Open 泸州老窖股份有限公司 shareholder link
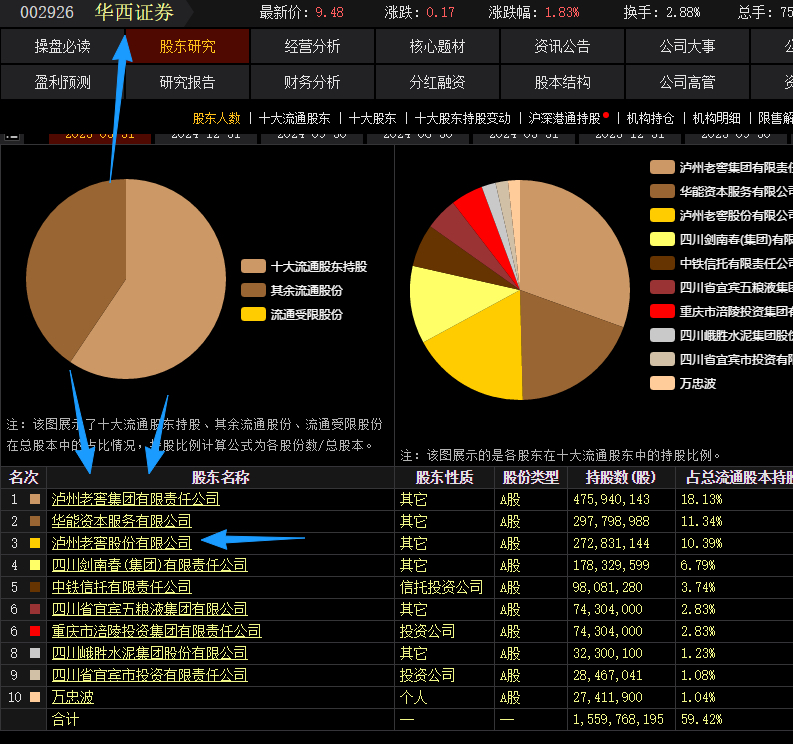793x744 pixels. pos(121,543)
